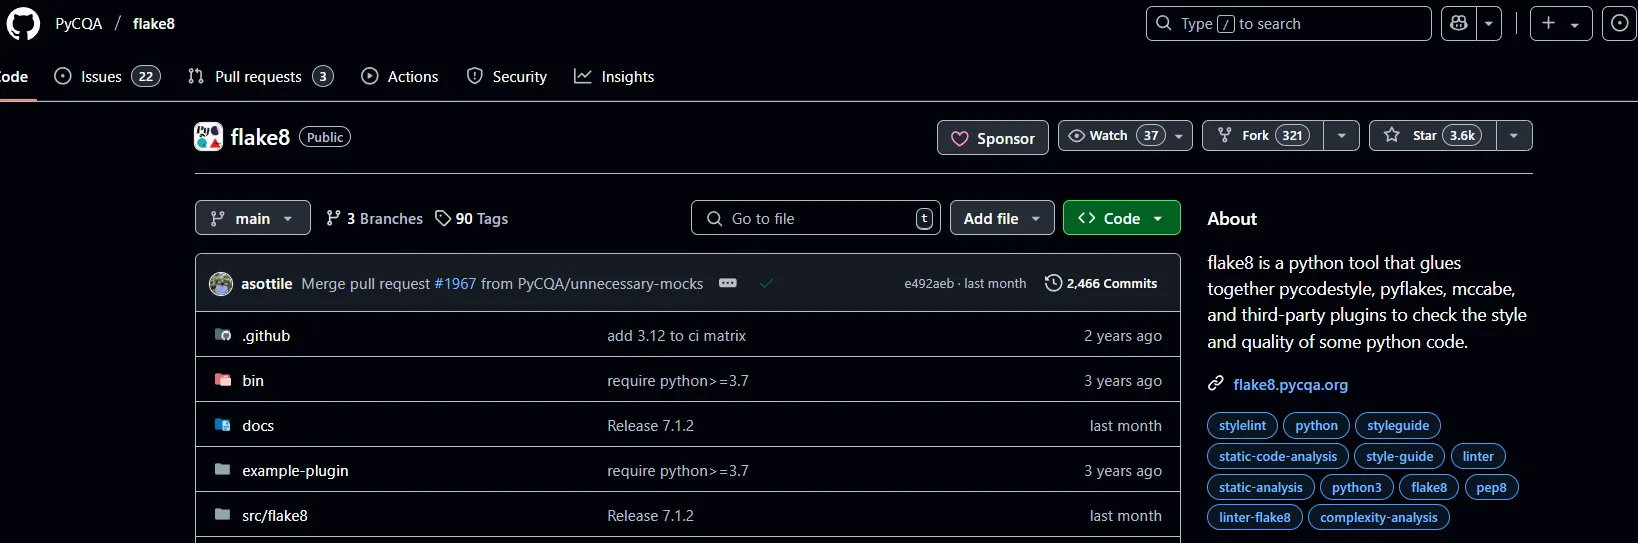Open the Add file dropdown

(x=1002, y=218)
